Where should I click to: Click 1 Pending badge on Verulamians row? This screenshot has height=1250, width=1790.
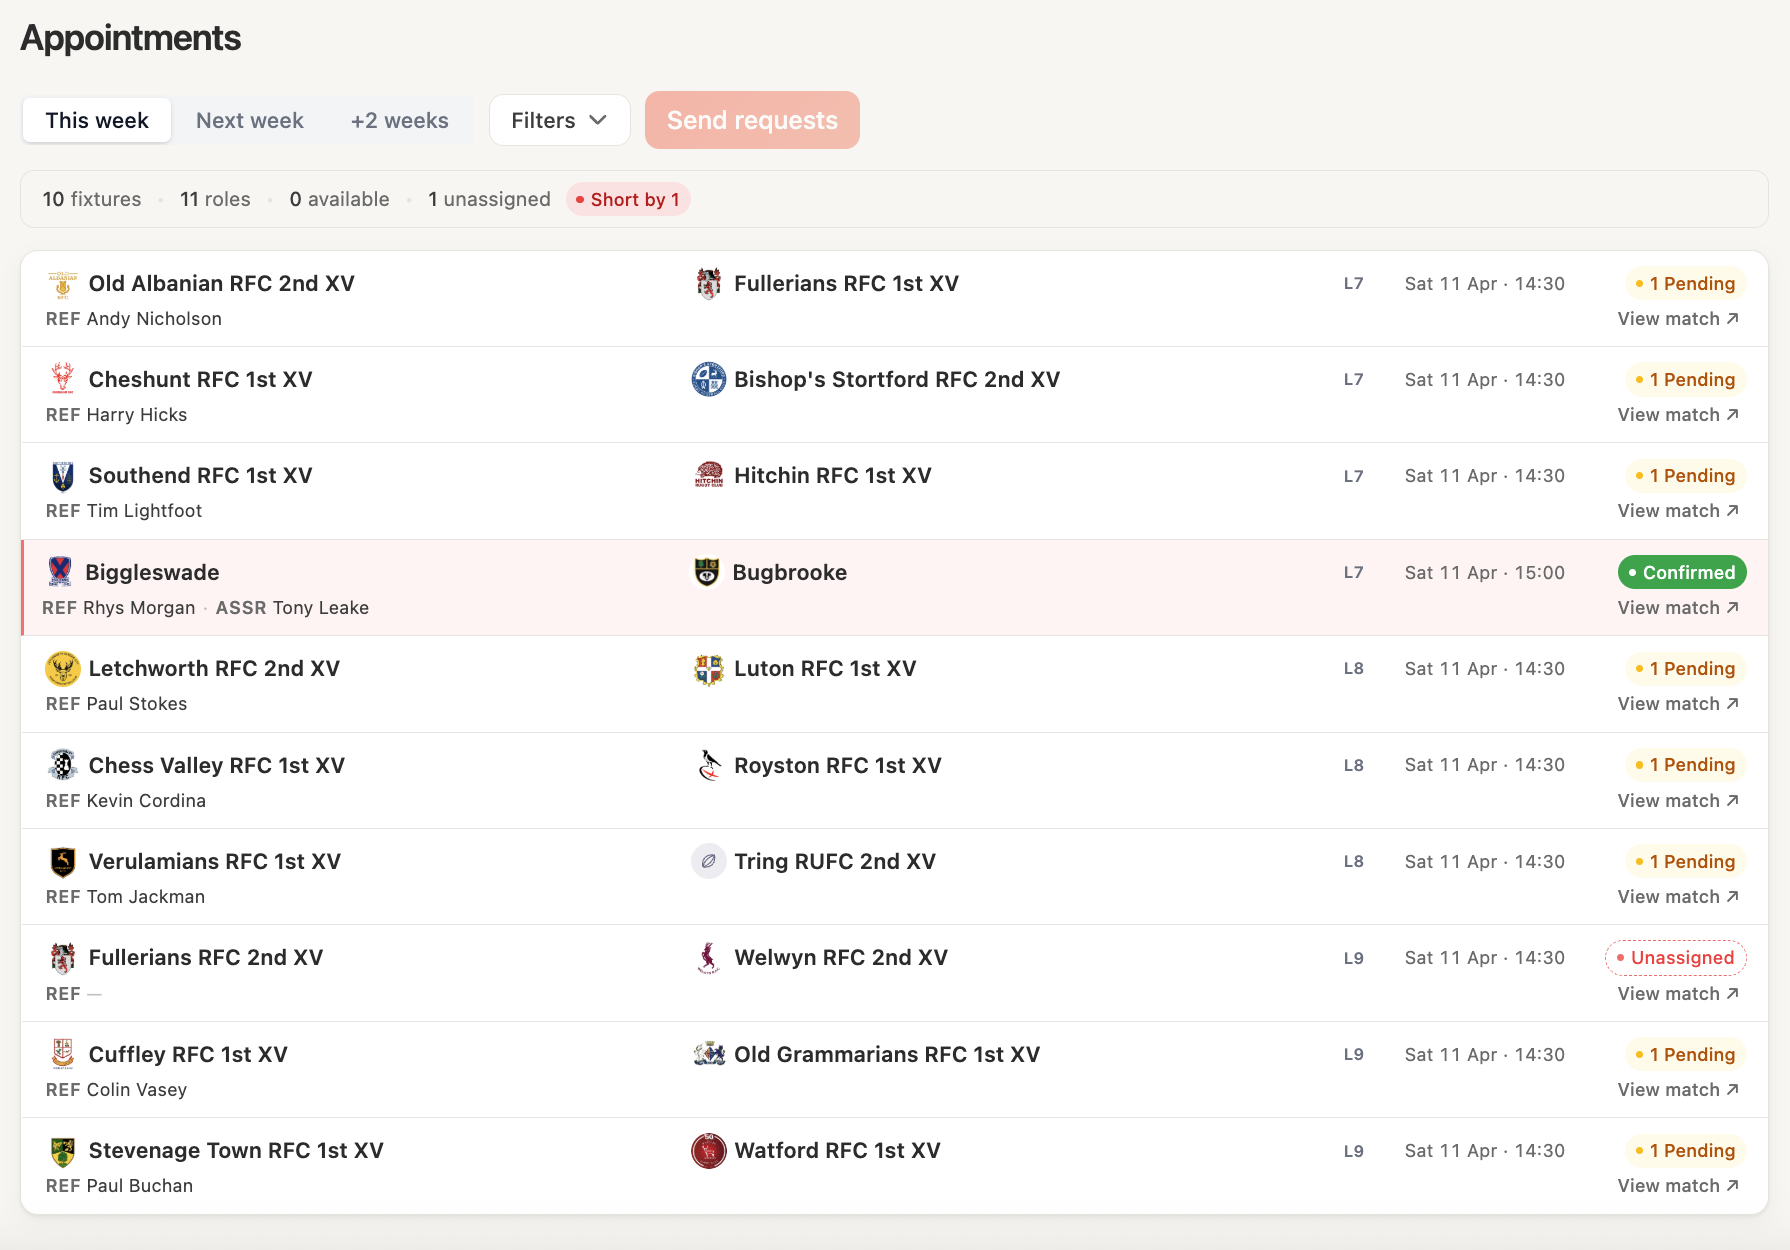point(1685,862)
